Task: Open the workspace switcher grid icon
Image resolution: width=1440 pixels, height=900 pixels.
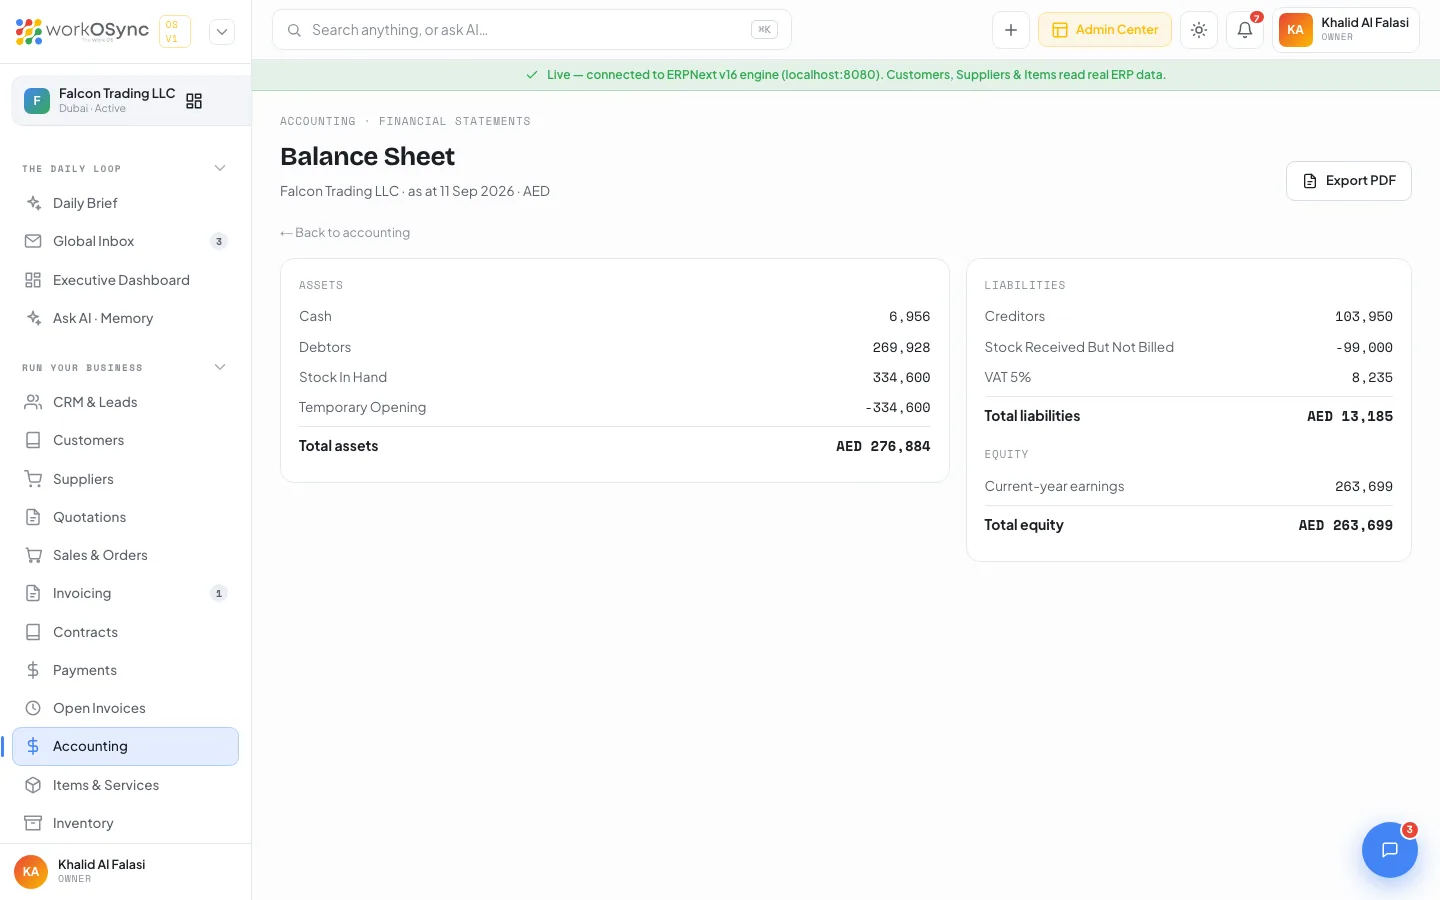Action: coord(194,101)
